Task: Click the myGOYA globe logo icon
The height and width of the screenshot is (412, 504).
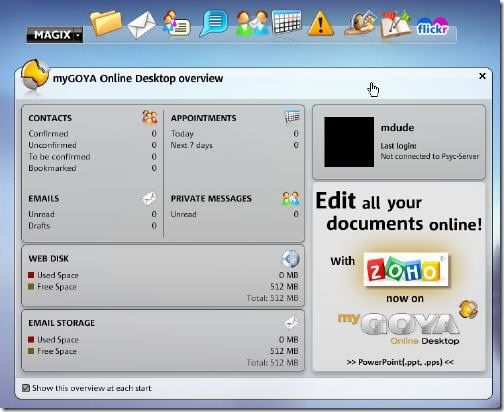Action: 35,75
